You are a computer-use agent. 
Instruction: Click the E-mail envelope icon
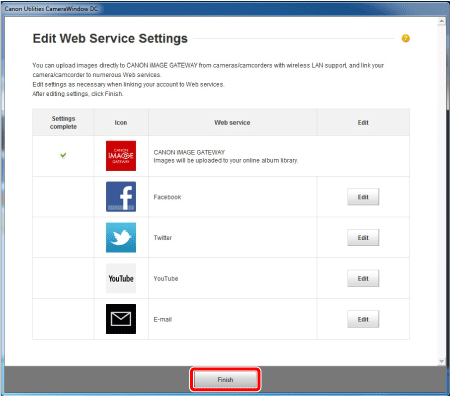pos(121,319)
